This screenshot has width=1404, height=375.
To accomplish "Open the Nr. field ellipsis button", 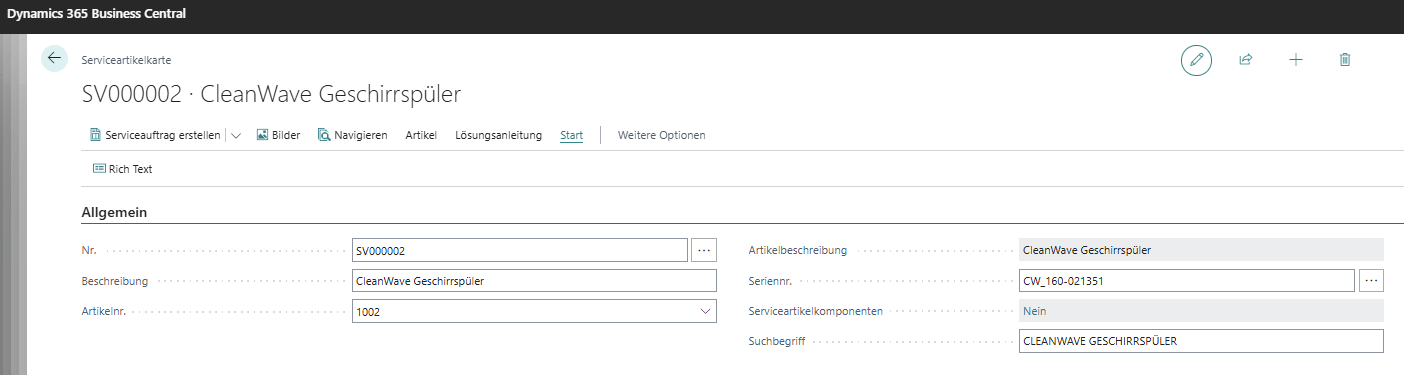I will click(x=704, y=250).
